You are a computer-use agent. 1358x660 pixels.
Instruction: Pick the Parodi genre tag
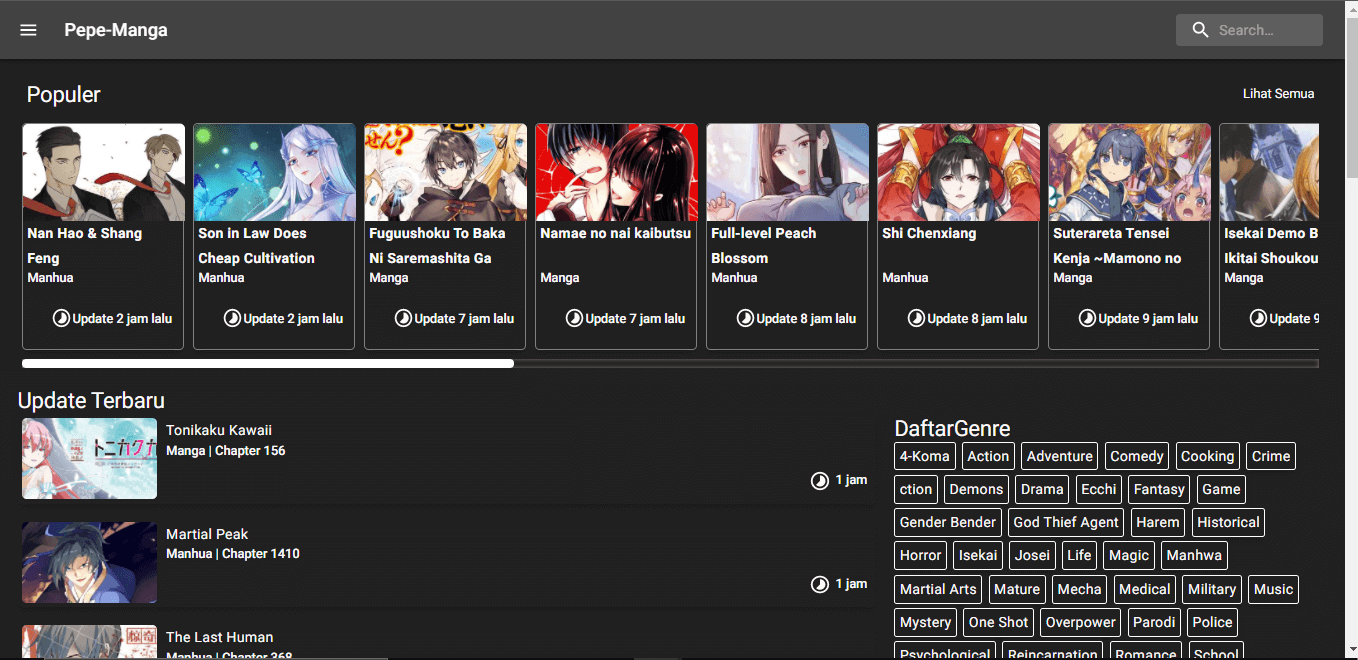coord(1153,622)
